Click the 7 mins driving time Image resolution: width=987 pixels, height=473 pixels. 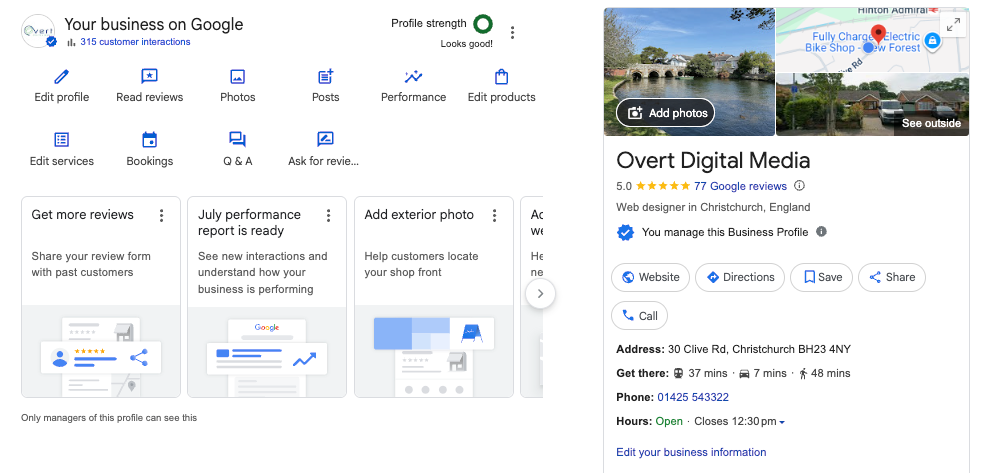770,373
